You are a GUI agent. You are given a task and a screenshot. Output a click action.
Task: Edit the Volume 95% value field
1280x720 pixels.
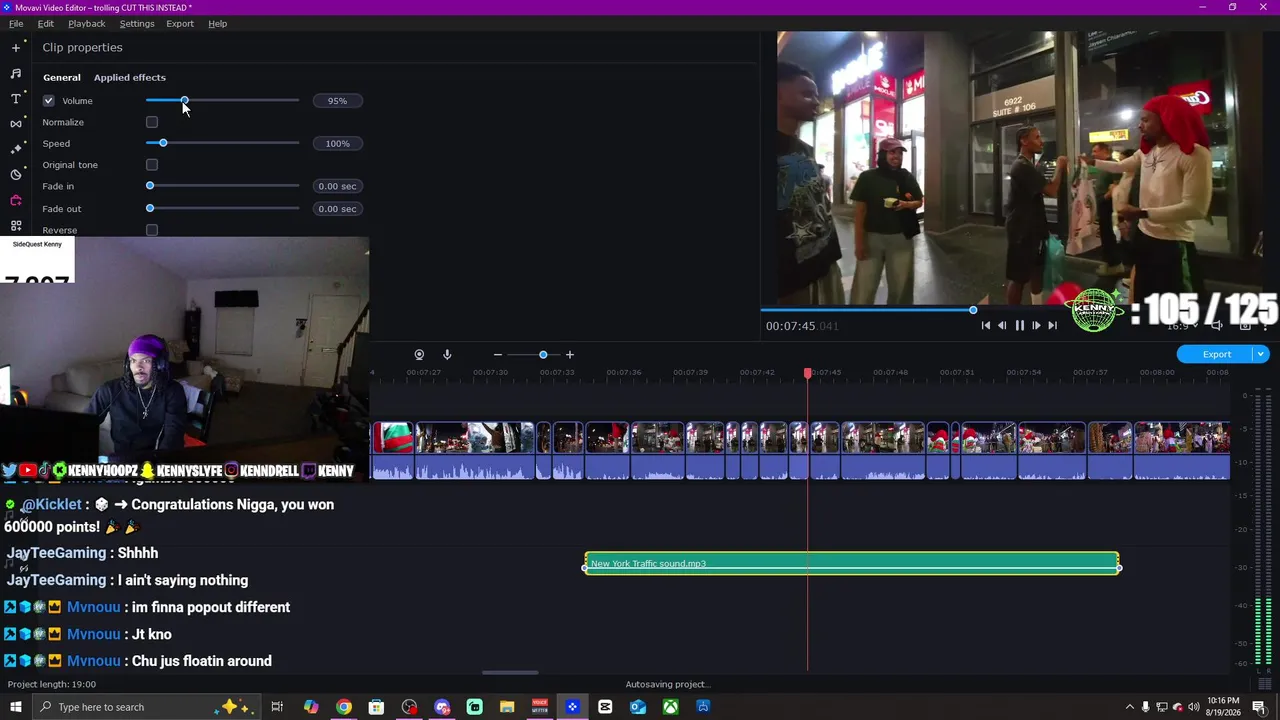(x=337, y=101)
